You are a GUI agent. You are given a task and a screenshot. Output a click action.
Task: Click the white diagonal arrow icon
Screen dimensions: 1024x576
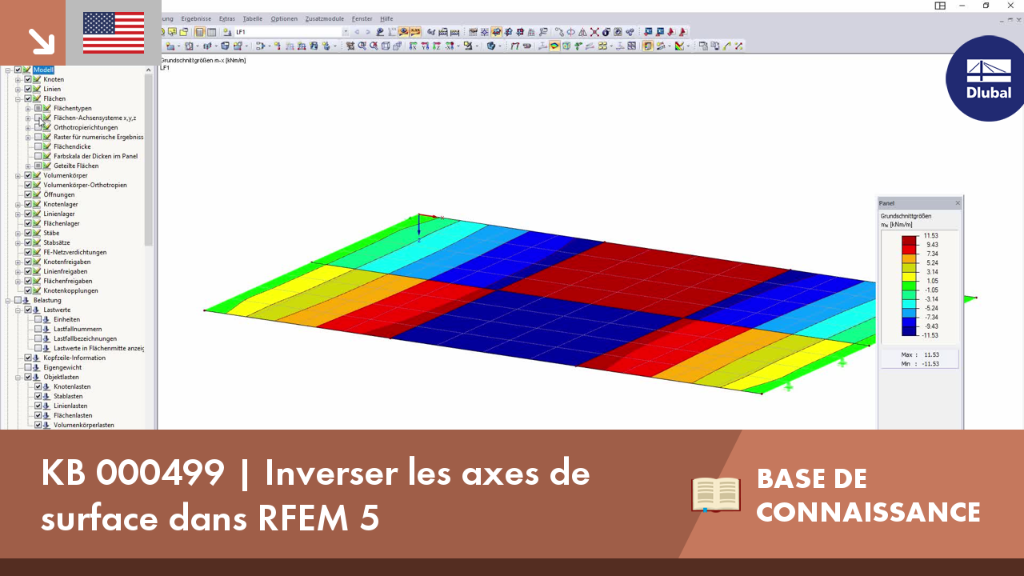click(x=41, y=41)
